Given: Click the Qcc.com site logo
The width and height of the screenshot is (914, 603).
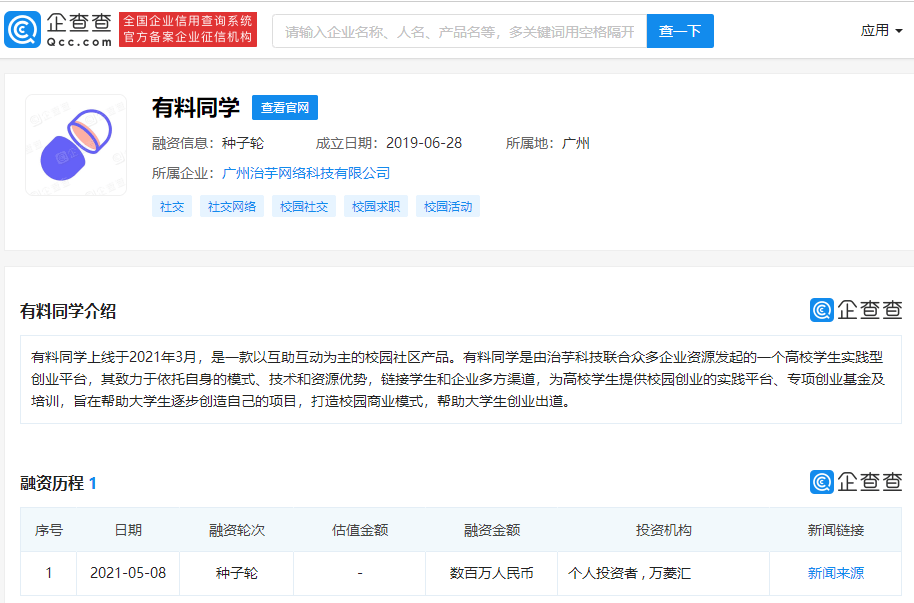Looking at the screenshot, I should pyautogui.click(x=58, y=30).
